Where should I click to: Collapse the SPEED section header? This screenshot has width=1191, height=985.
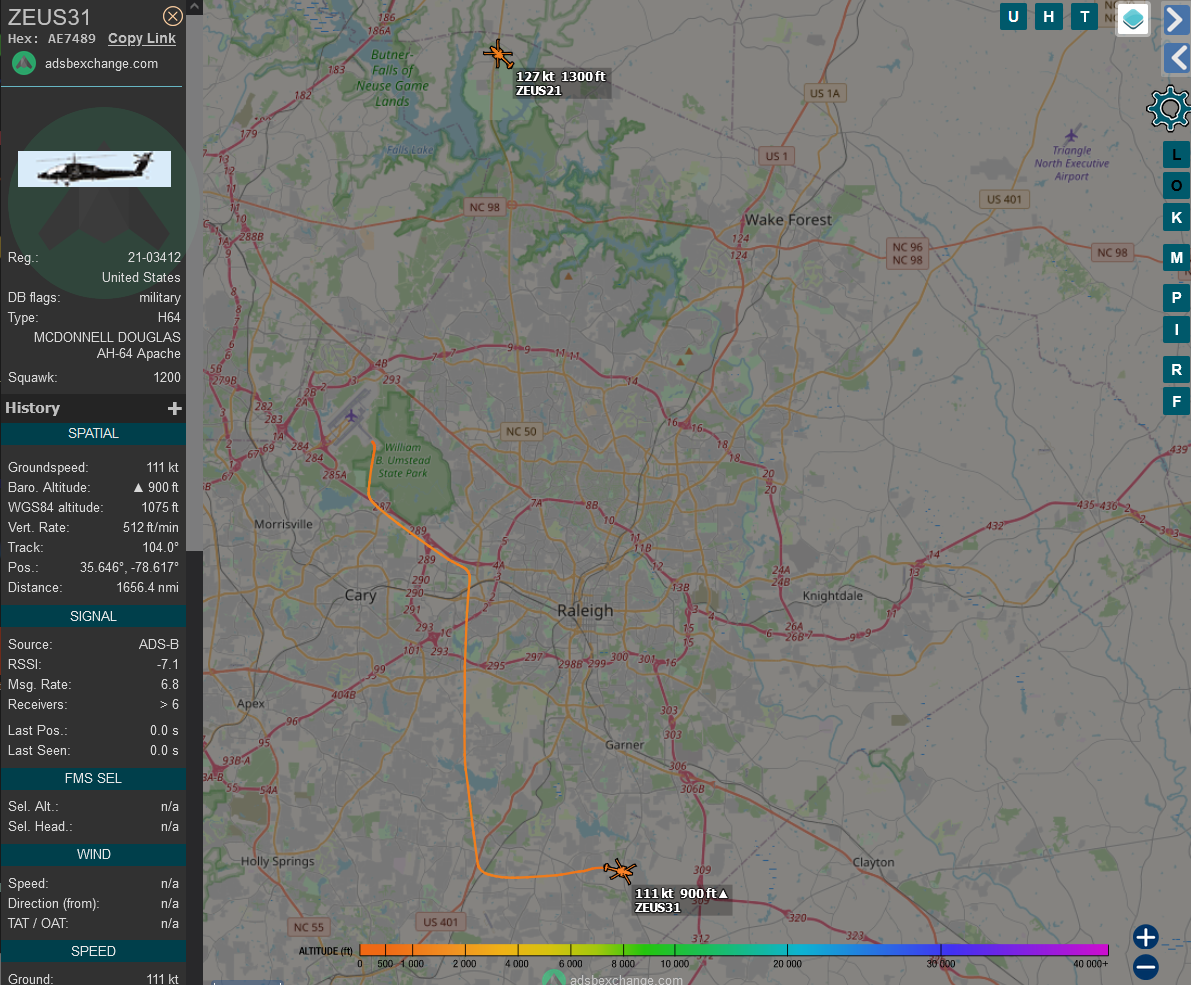point(93,951)
